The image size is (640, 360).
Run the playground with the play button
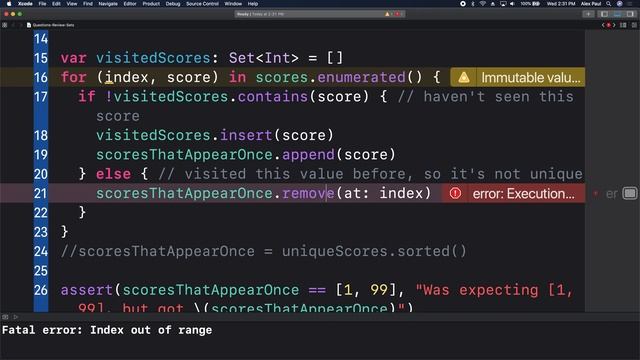point(16,317)
